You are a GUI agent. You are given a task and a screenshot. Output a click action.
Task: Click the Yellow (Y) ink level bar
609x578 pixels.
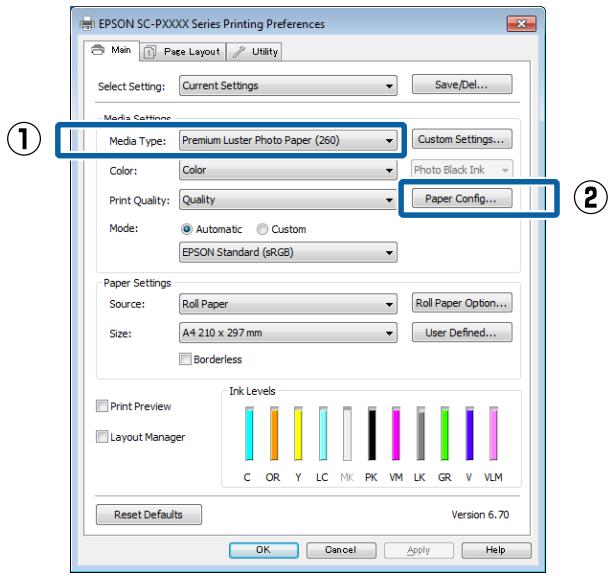pos(298,434)
